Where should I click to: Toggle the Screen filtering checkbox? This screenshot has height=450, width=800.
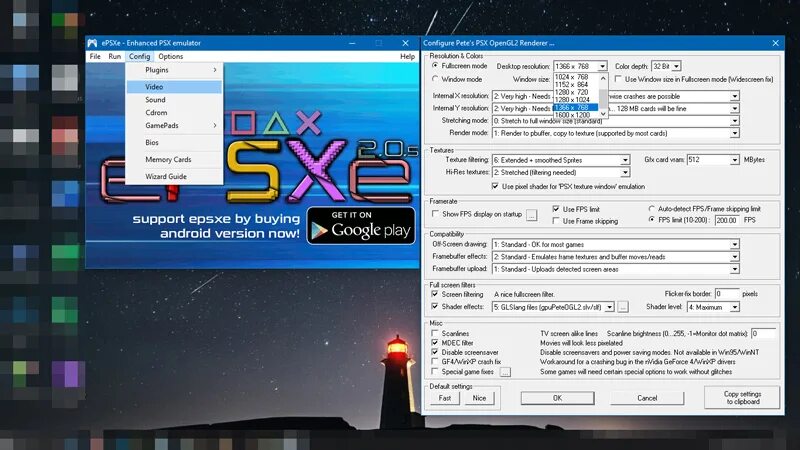(x=435, y=294)
